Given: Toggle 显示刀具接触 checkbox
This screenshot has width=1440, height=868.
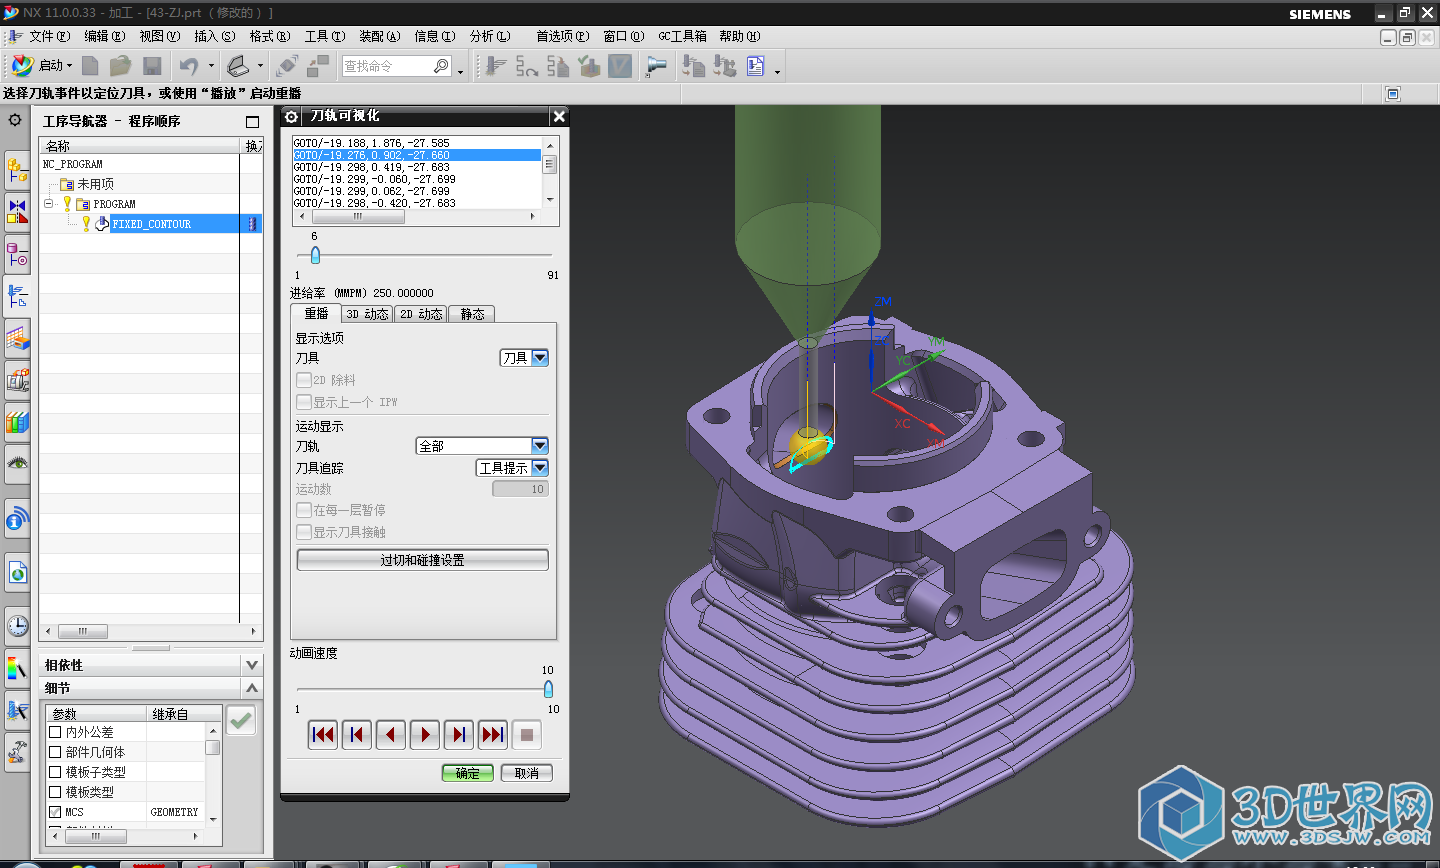Looking at the screenshot, I should click(x=304, y=532).
